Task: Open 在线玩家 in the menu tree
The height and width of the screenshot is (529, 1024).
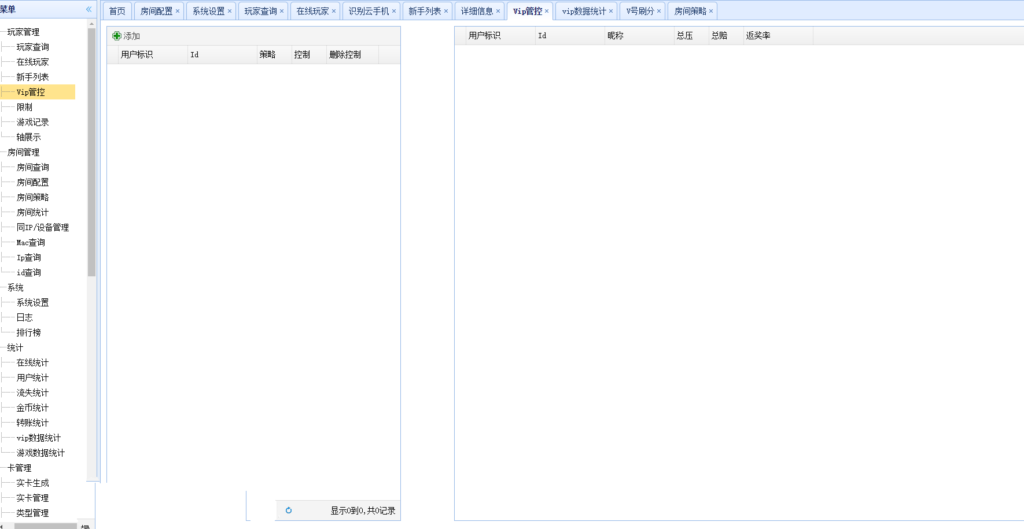Action: click(33, 62)
